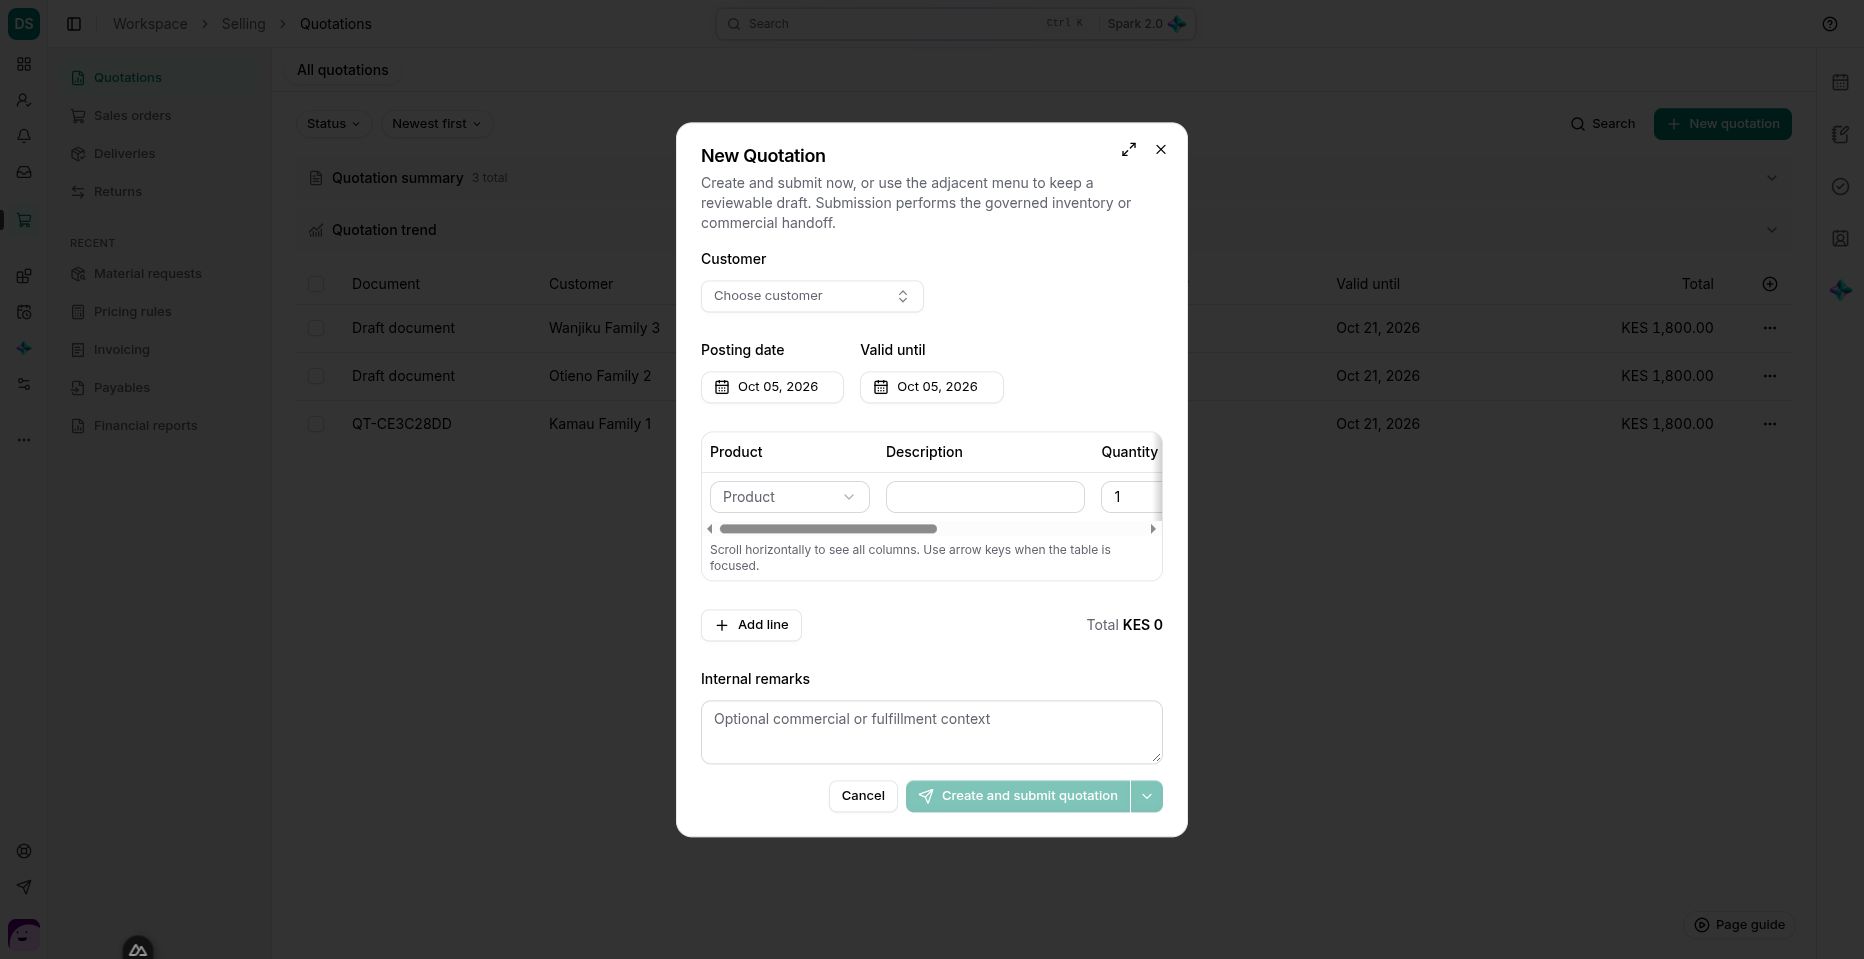Click the New quotation button

[1723, 124]
